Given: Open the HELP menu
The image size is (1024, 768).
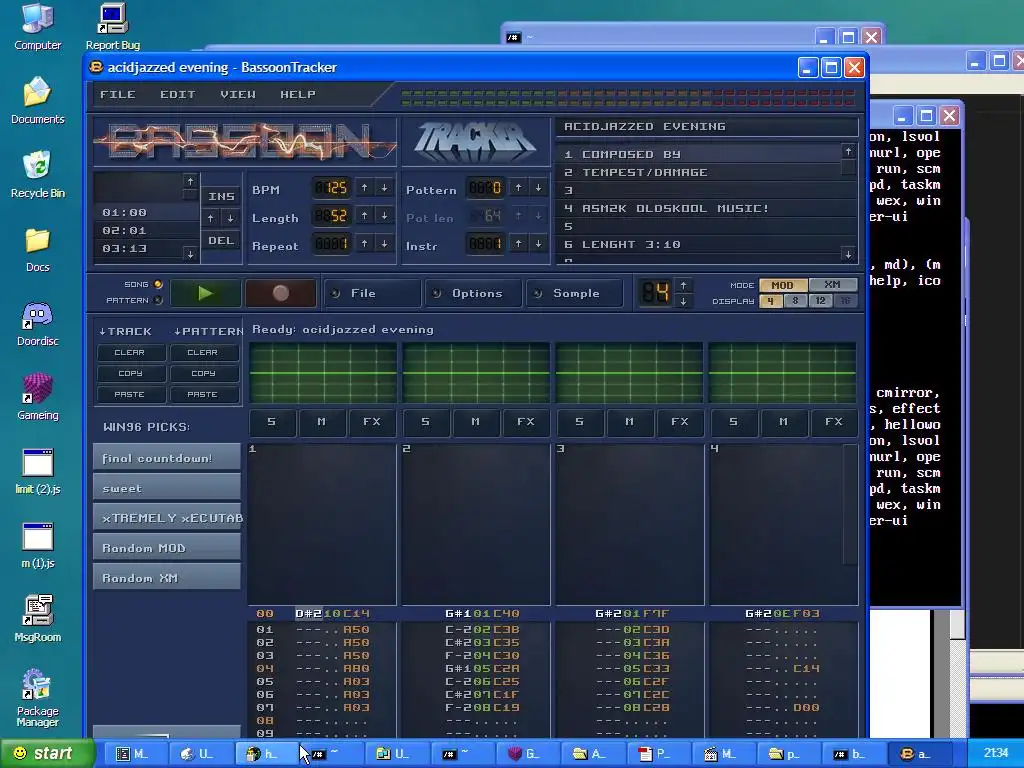Looking at the screenshot, I should pos(298,95).
